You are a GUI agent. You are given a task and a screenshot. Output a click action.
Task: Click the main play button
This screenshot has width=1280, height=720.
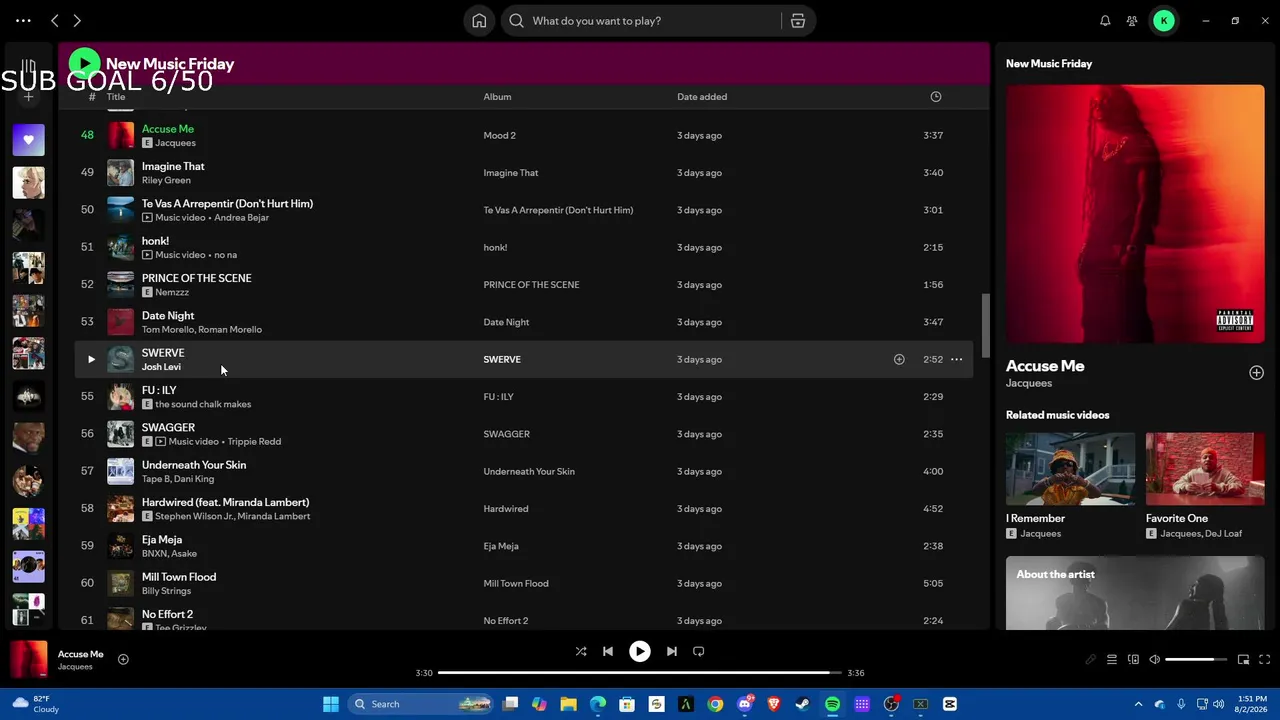click(x=640, y=651)
